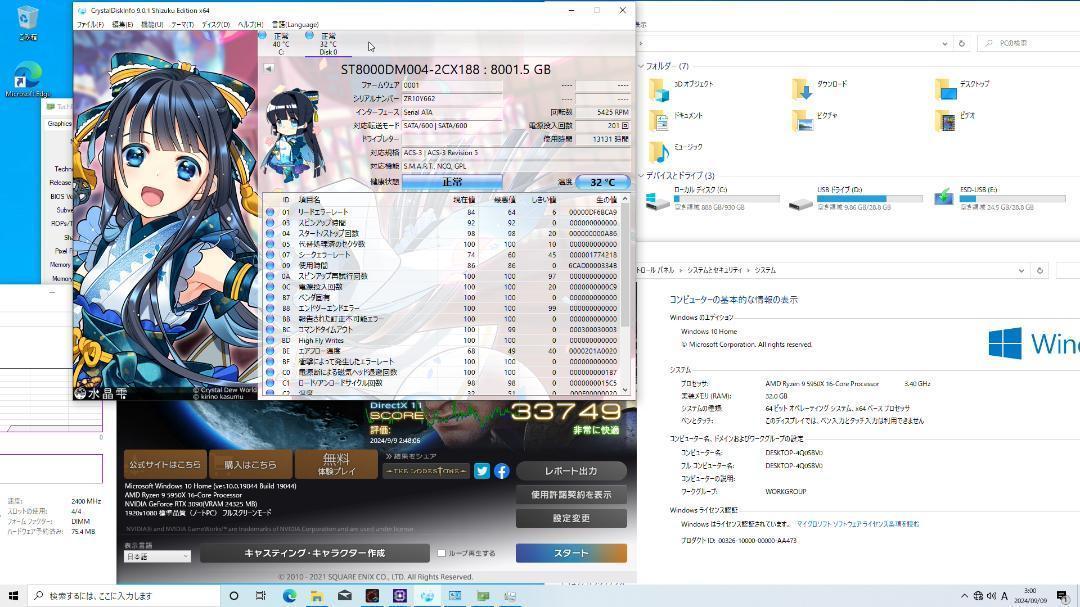
Task: Click the Explorer refresh icon
Action: (962, 43)
